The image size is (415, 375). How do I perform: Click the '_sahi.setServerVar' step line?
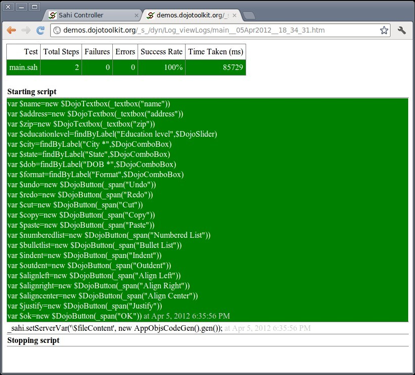click(x=115, y=328)
